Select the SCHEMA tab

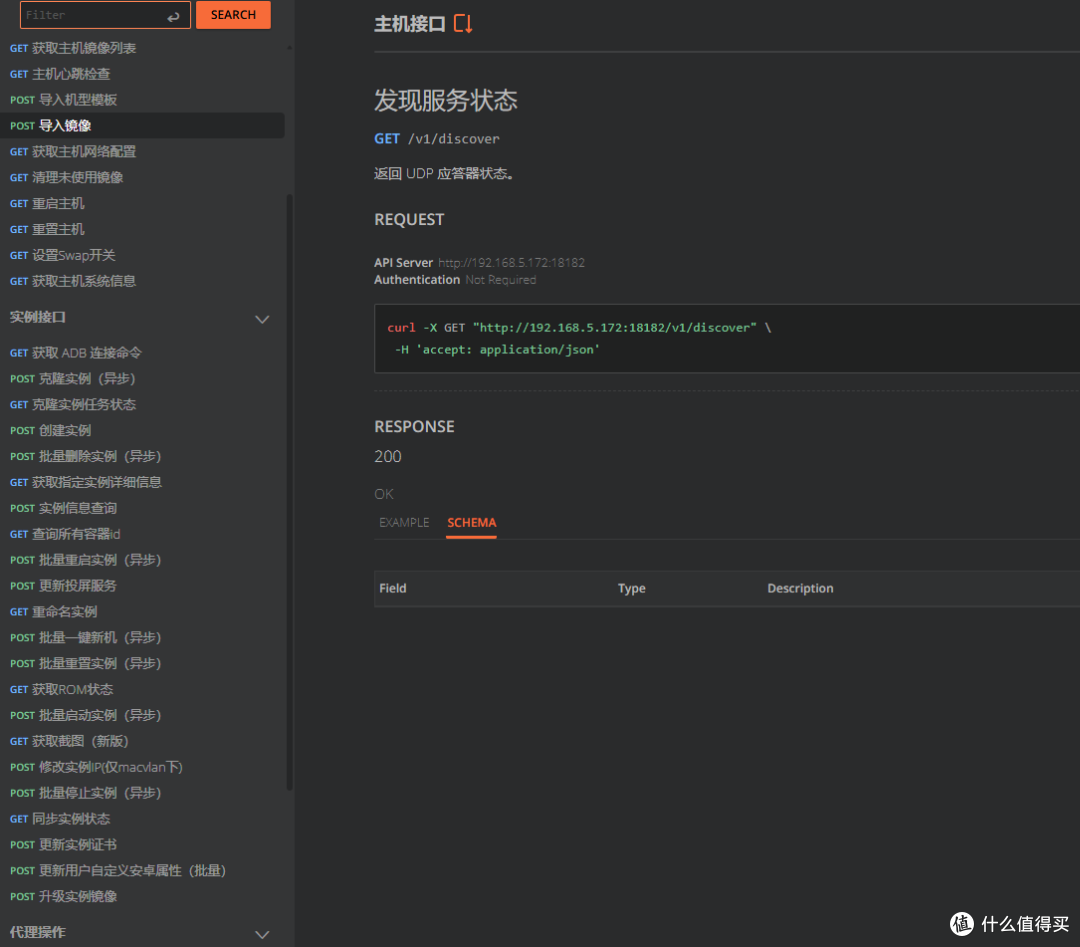pyautogui.click(x=472, y=523)
